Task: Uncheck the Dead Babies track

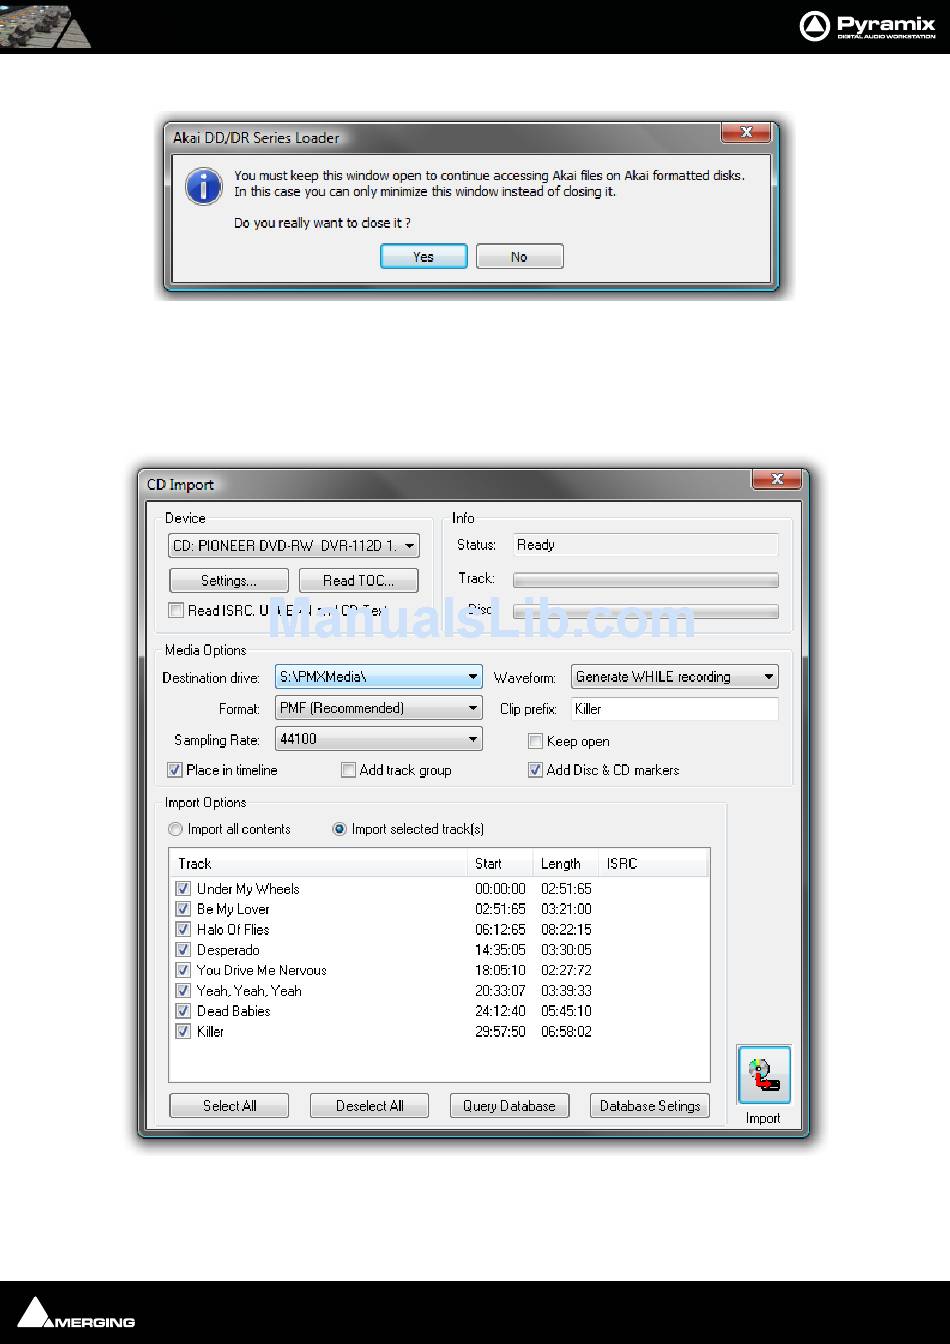Action: [183, 1011]
